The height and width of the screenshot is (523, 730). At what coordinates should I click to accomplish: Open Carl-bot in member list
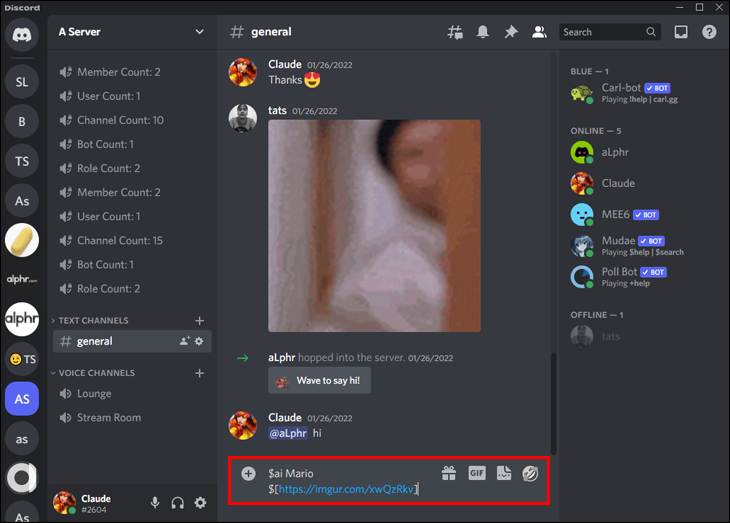[642, 93]
